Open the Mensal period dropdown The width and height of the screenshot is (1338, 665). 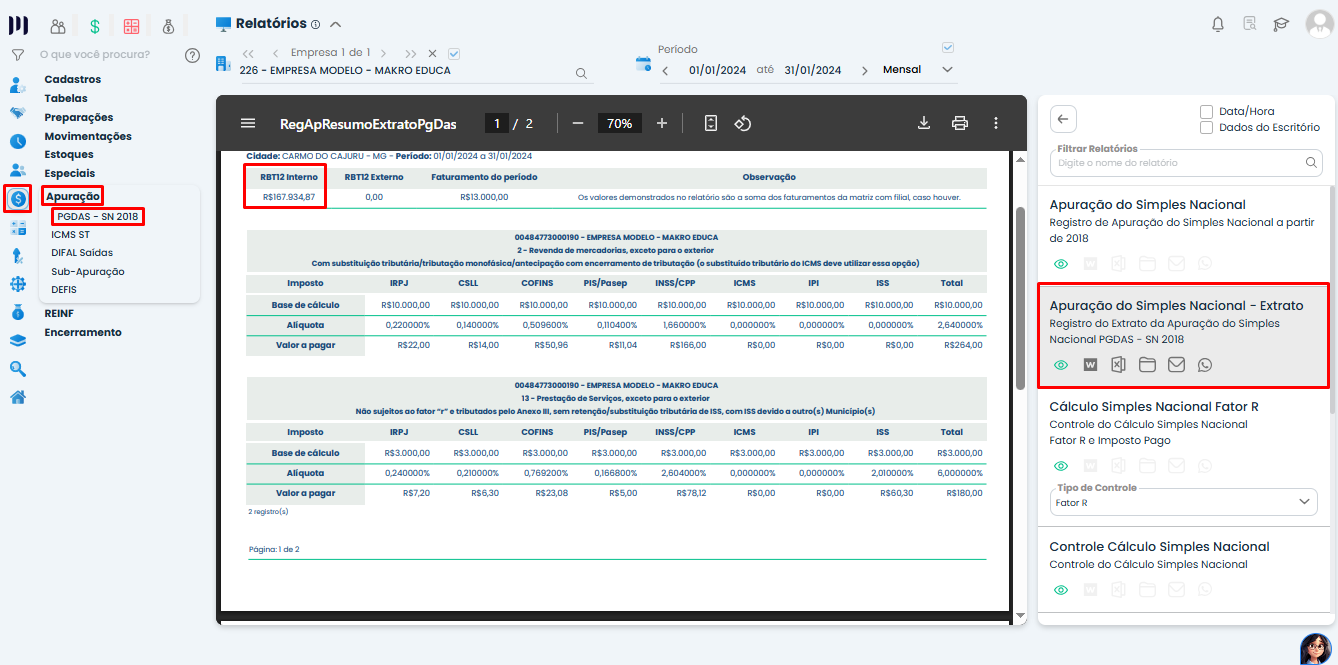pos(917,70)
